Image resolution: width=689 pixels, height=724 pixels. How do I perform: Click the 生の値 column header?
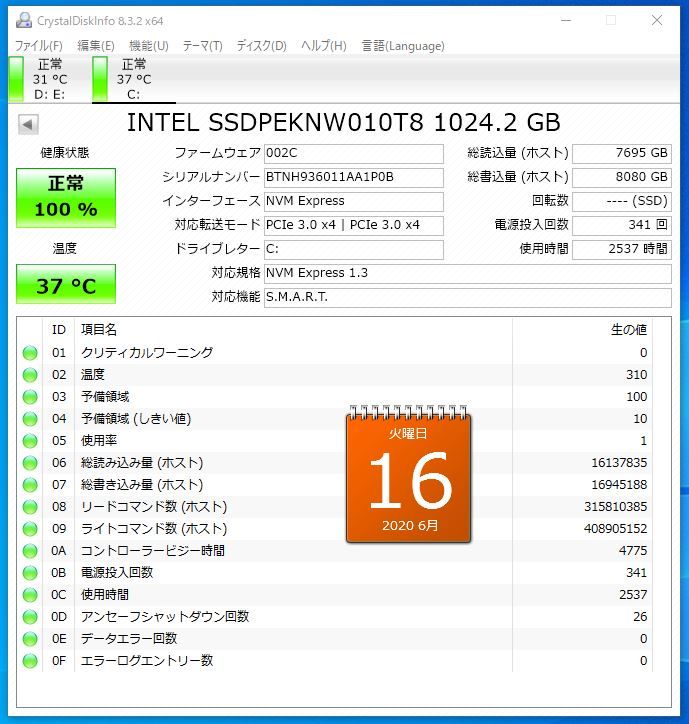628,330
